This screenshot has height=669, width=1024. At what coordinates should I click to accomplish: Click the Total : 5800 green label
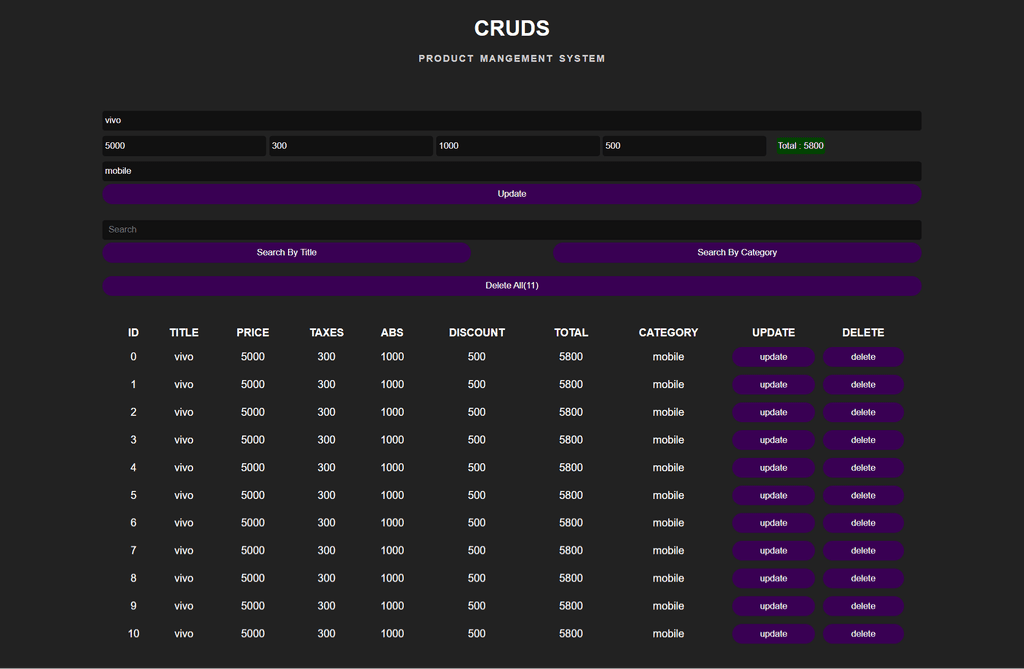point(800,146)
